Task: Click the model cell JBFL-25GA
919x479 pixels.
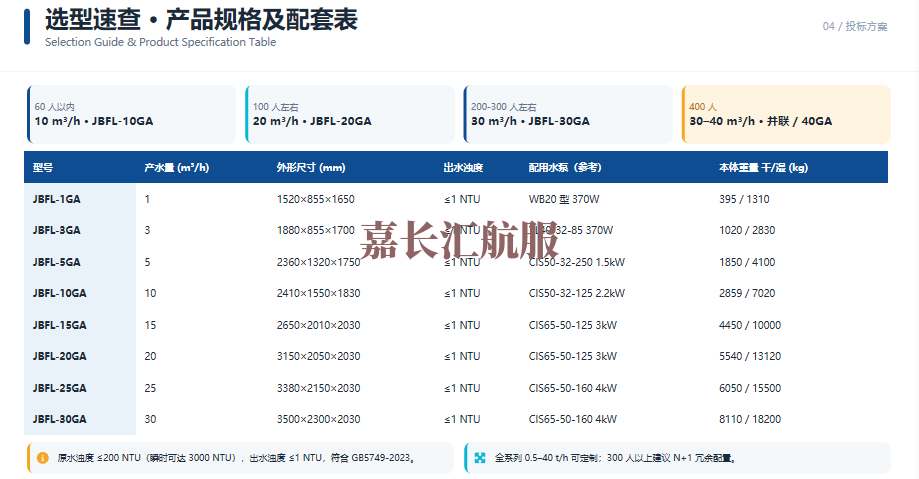Action: point(59,388)
